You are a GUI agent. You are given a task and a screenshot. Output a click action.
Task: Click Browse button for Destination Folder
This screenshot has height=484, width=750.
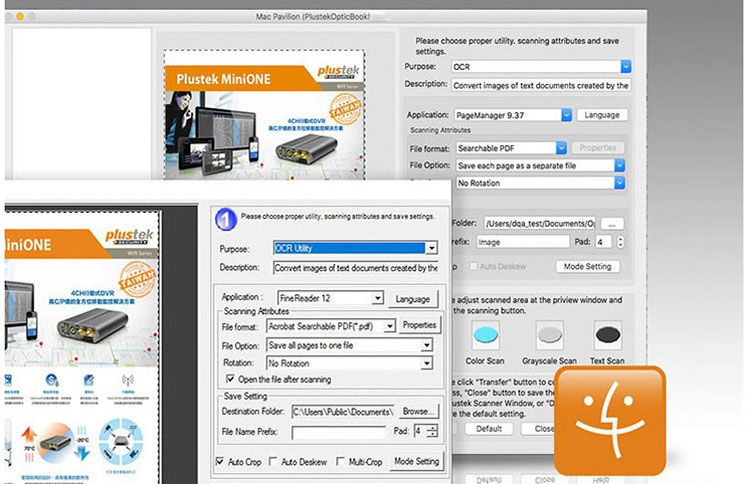click(418, 411)
